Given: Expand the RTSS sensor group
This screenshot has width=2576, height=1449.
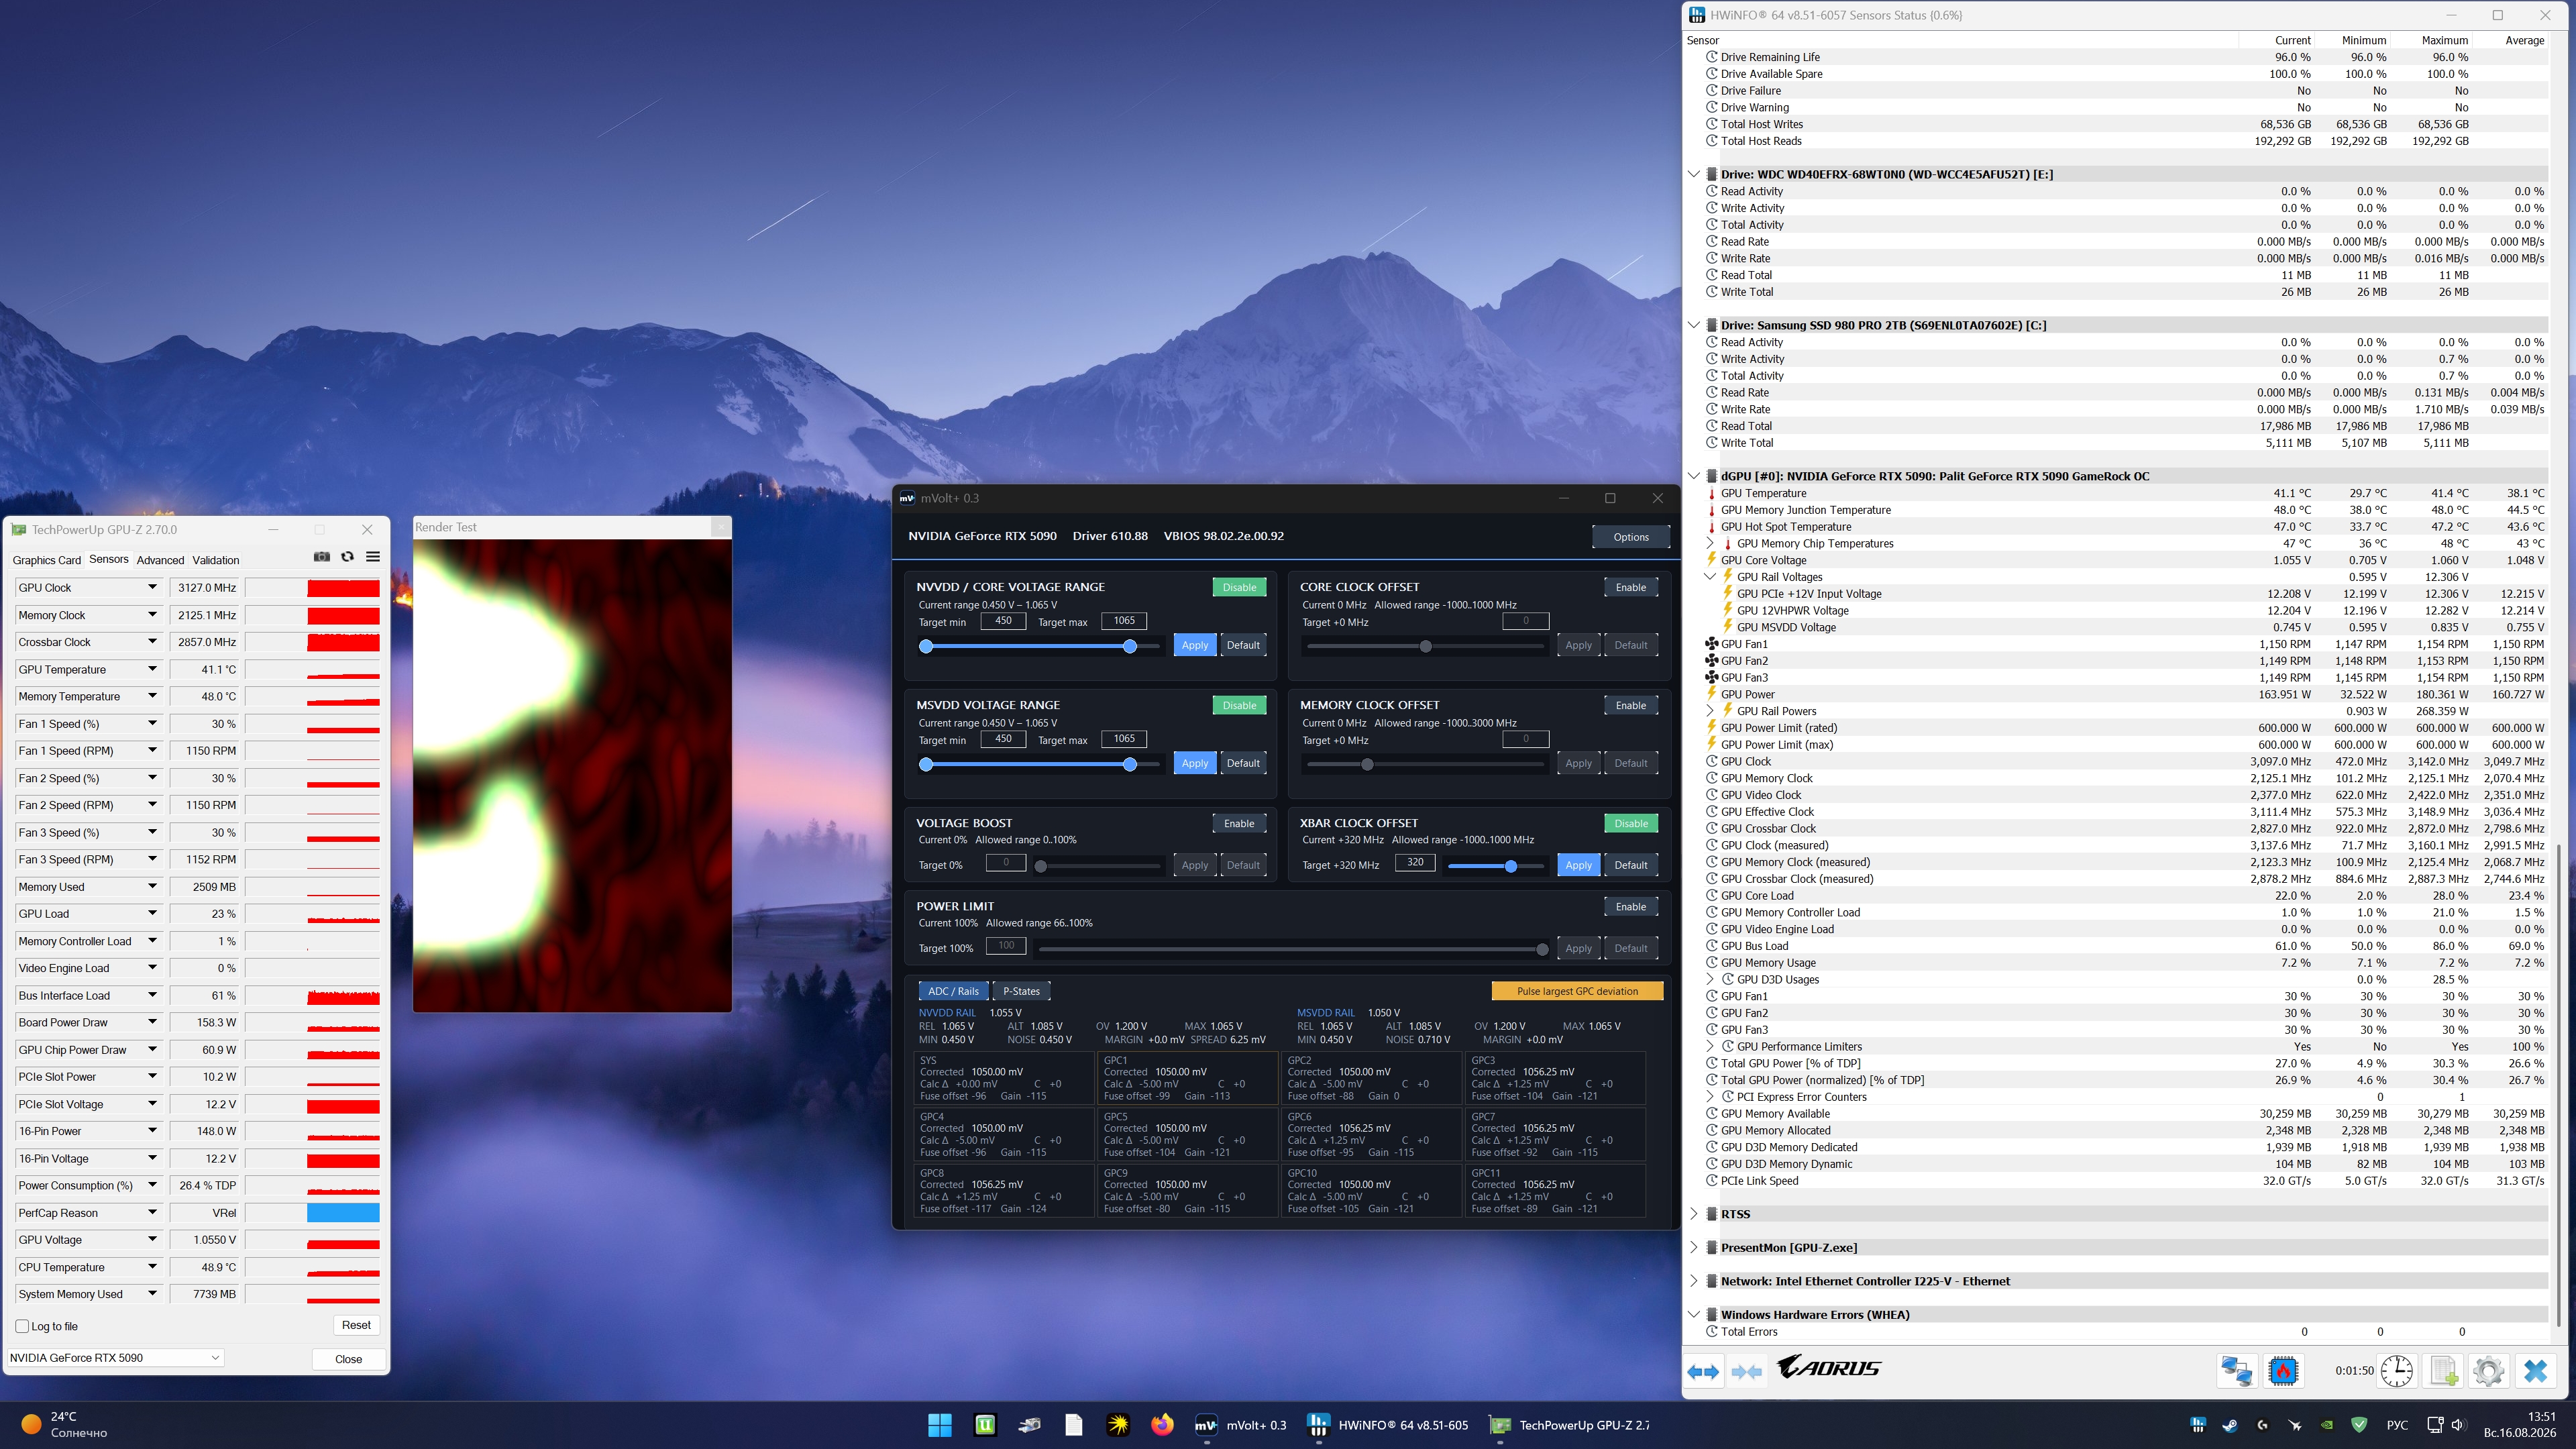Looking at the screenshot, I should tap(1694, 1214).
